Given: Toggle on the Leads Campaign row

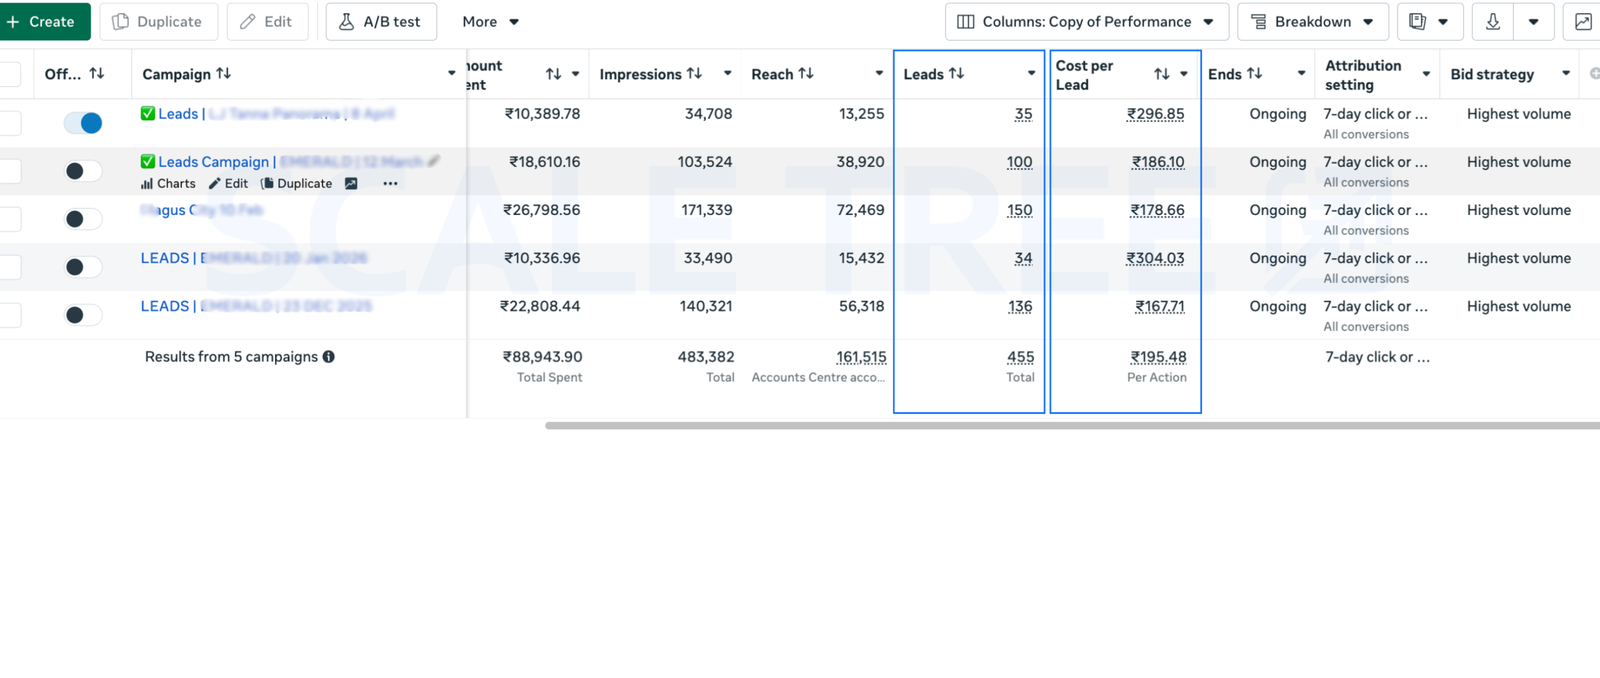Looking at the screenshot, I should [83, 171].
